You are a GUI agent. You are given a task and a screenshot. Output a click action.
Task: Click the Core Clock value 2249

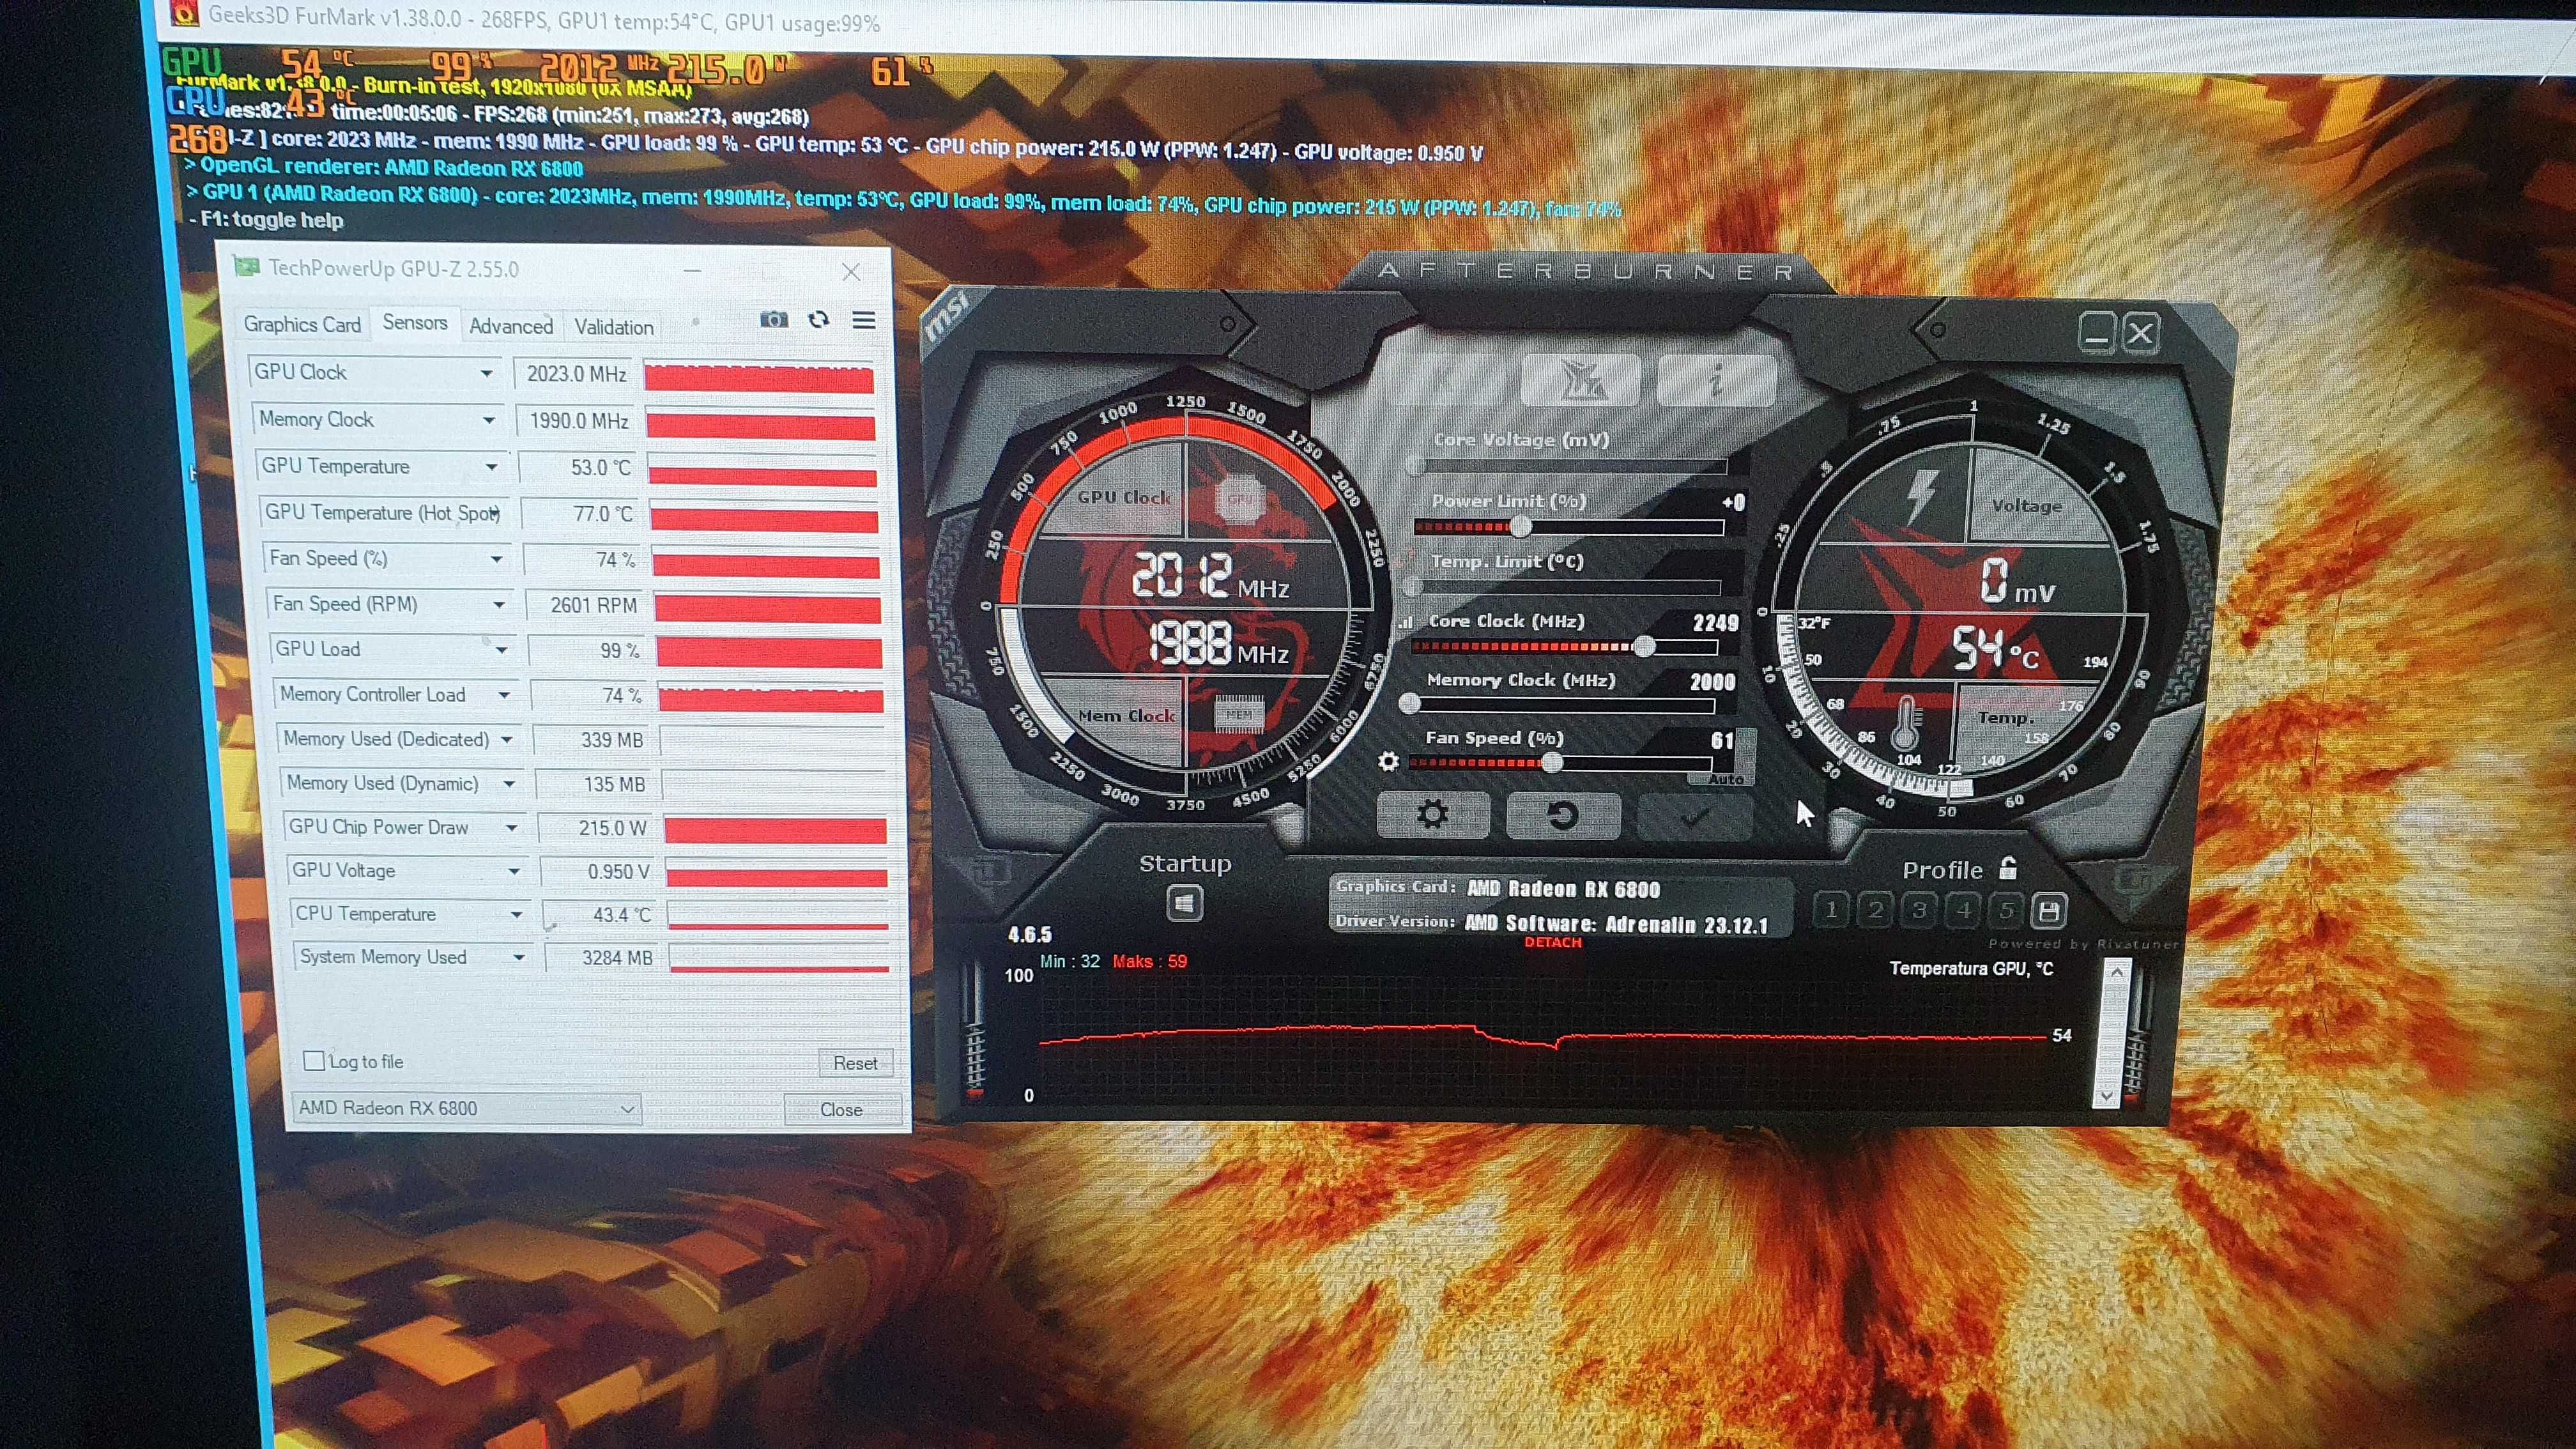pyautogui.click(x=1715, y=622)
